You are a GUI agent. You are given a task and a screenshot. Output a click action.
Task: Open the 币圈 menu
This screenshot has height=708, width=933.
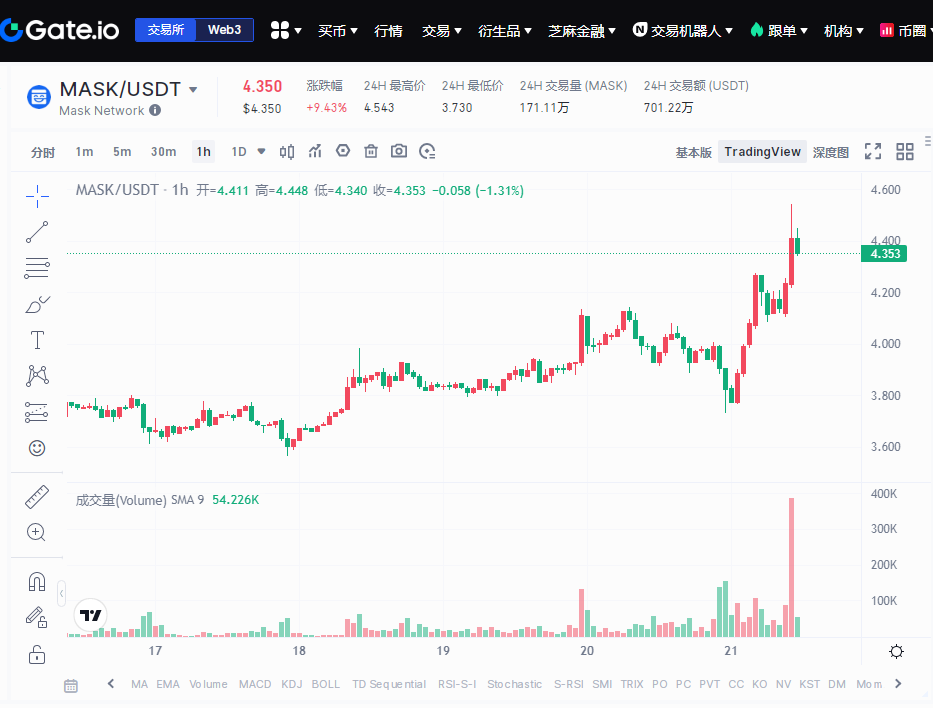point(906,30)
